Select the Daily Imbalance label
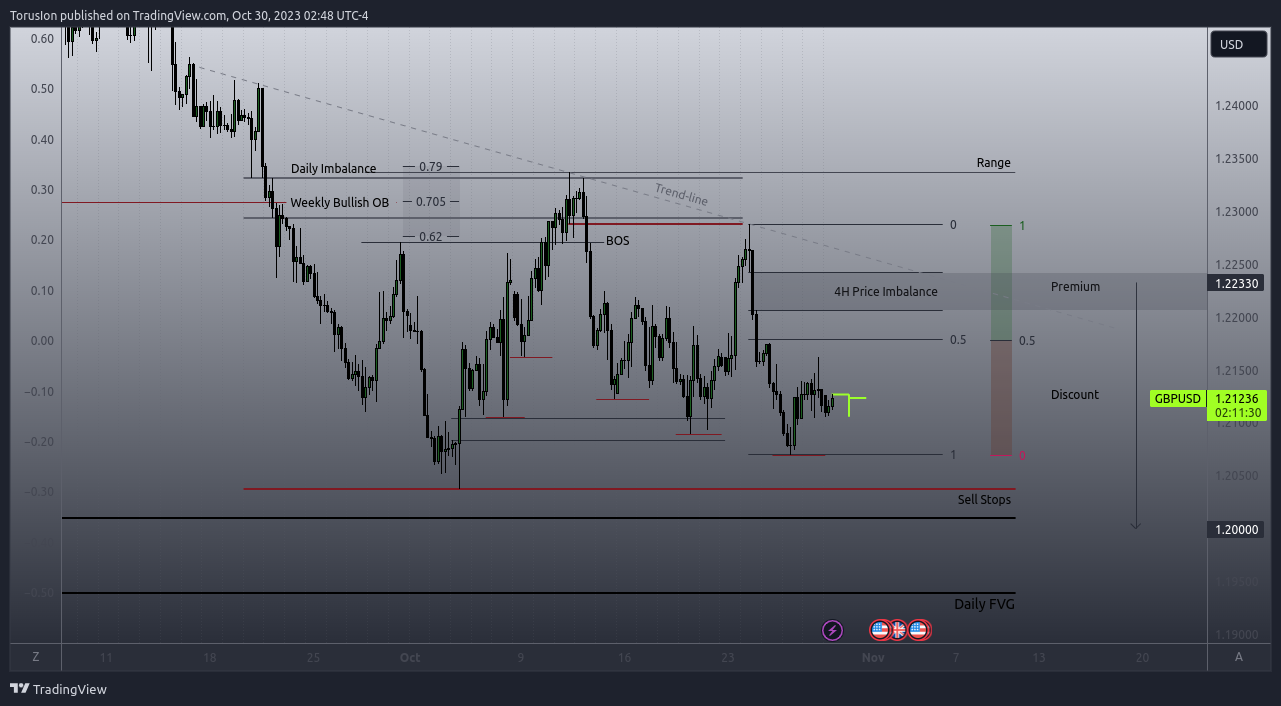The width and height of the screenshot is (1281, 706). pyautogui.click(x=334, y=169)
